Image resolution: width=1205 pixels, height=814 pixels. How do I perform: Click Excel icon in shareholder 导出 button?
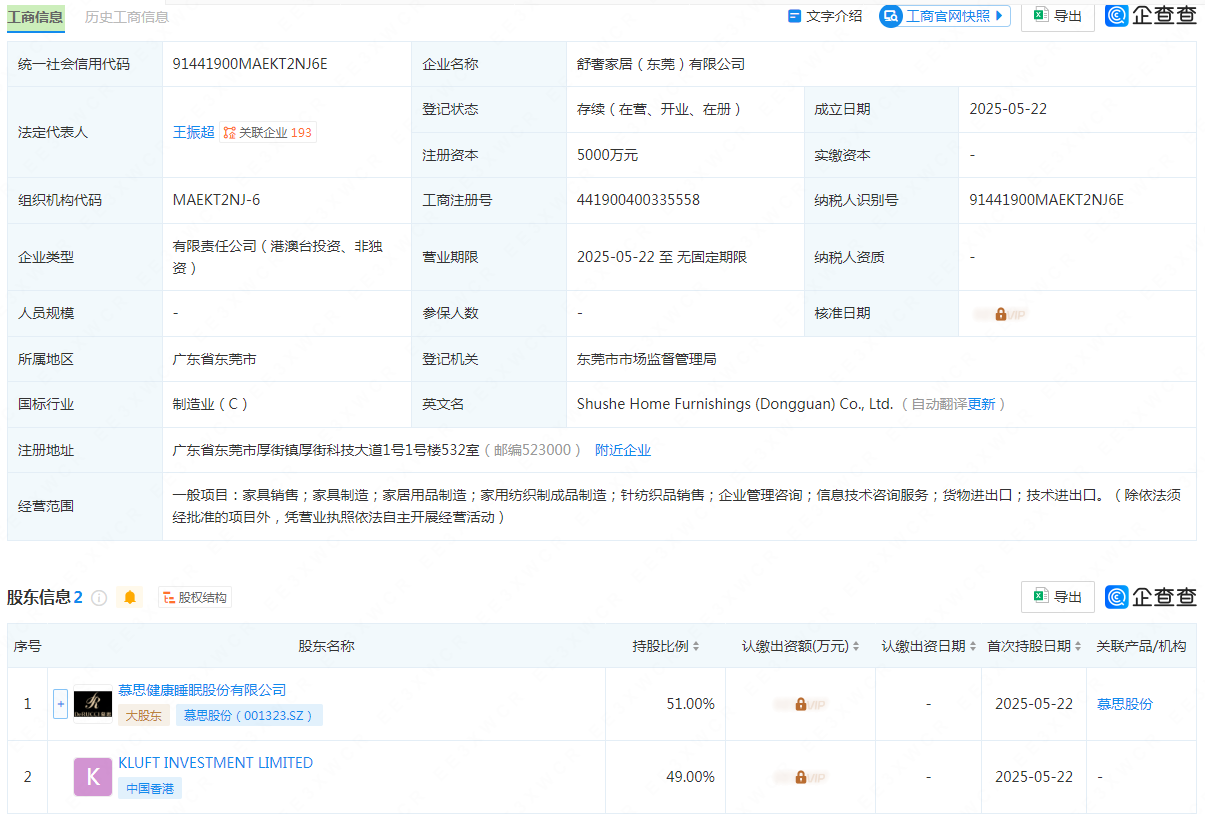click(x=1040, y=596)
